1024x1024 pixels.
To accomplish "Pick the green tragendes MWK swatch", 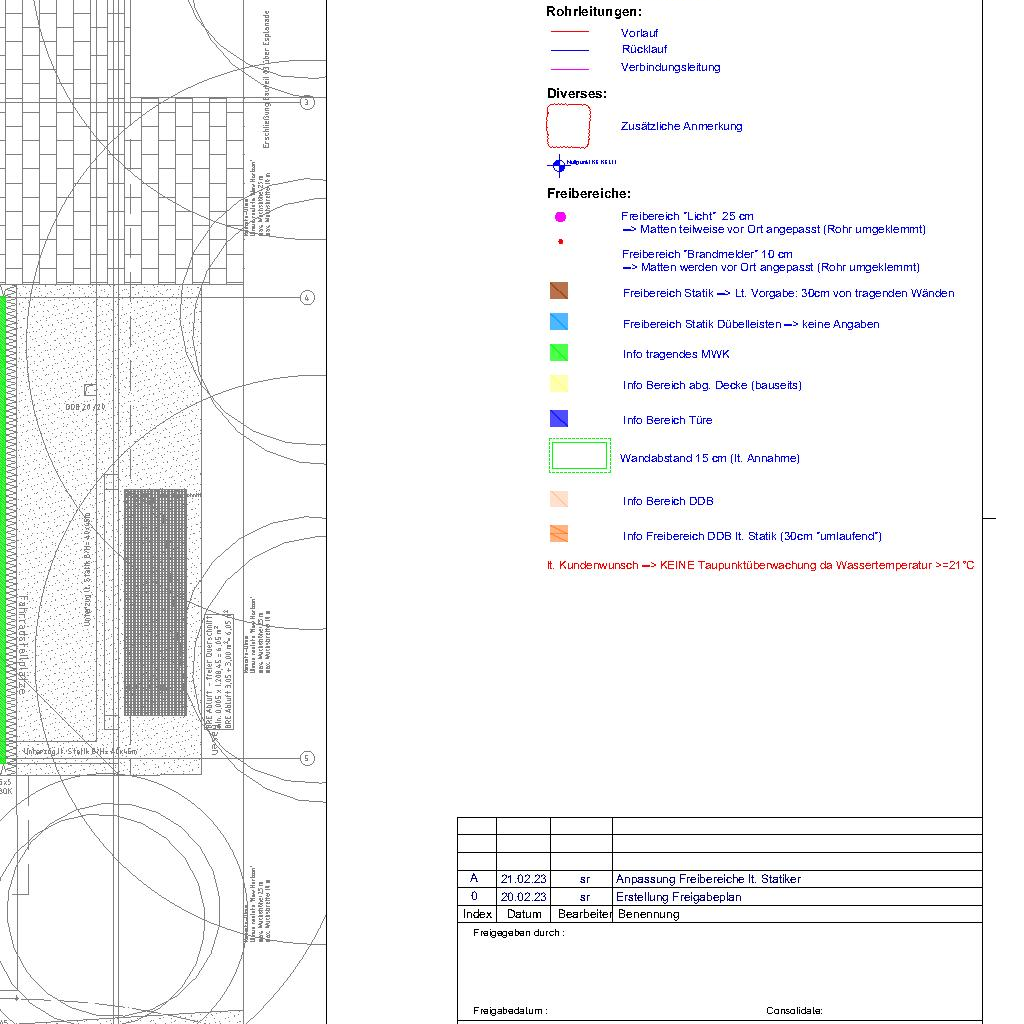I will pyautogui.click(x=559, y=353).
